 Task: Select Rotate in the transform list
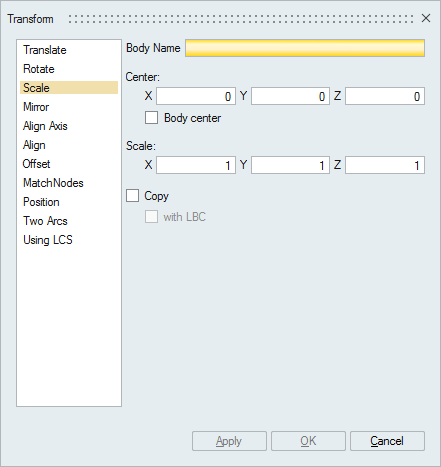pyautogui.click(x=69, y=69)
